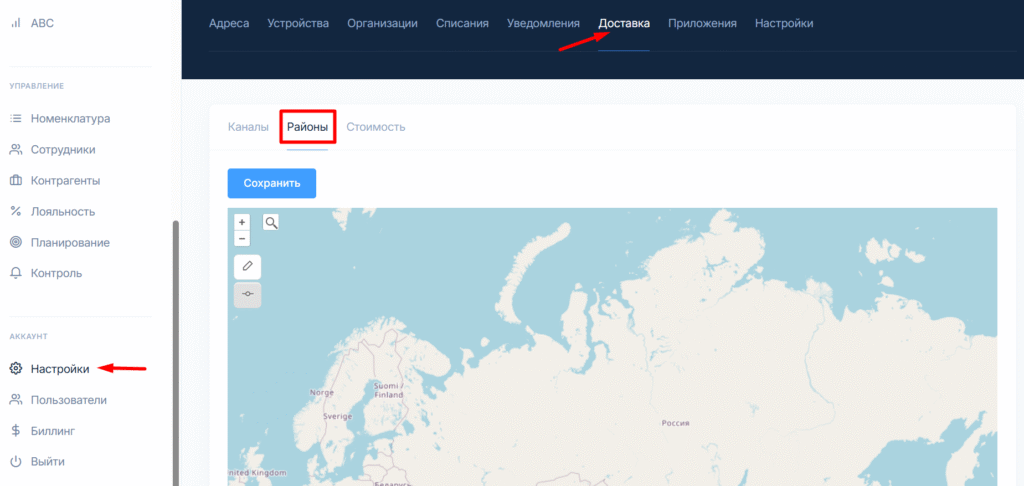Viewport: 1024px width, 486px height.
Task: Click the line node tool on map
Action: coord(247,294)
